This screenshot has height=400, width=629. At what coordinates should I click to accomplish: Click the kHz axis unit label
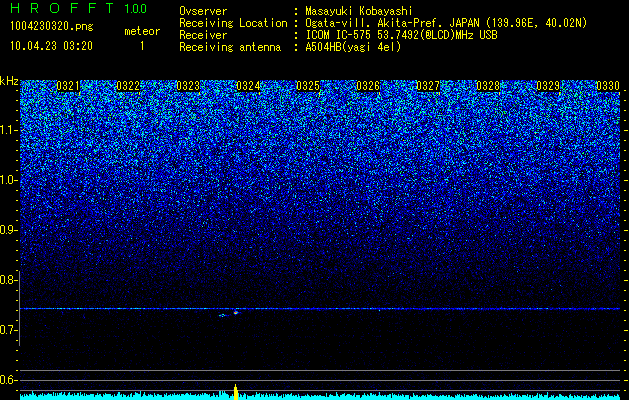click(9, 81)
